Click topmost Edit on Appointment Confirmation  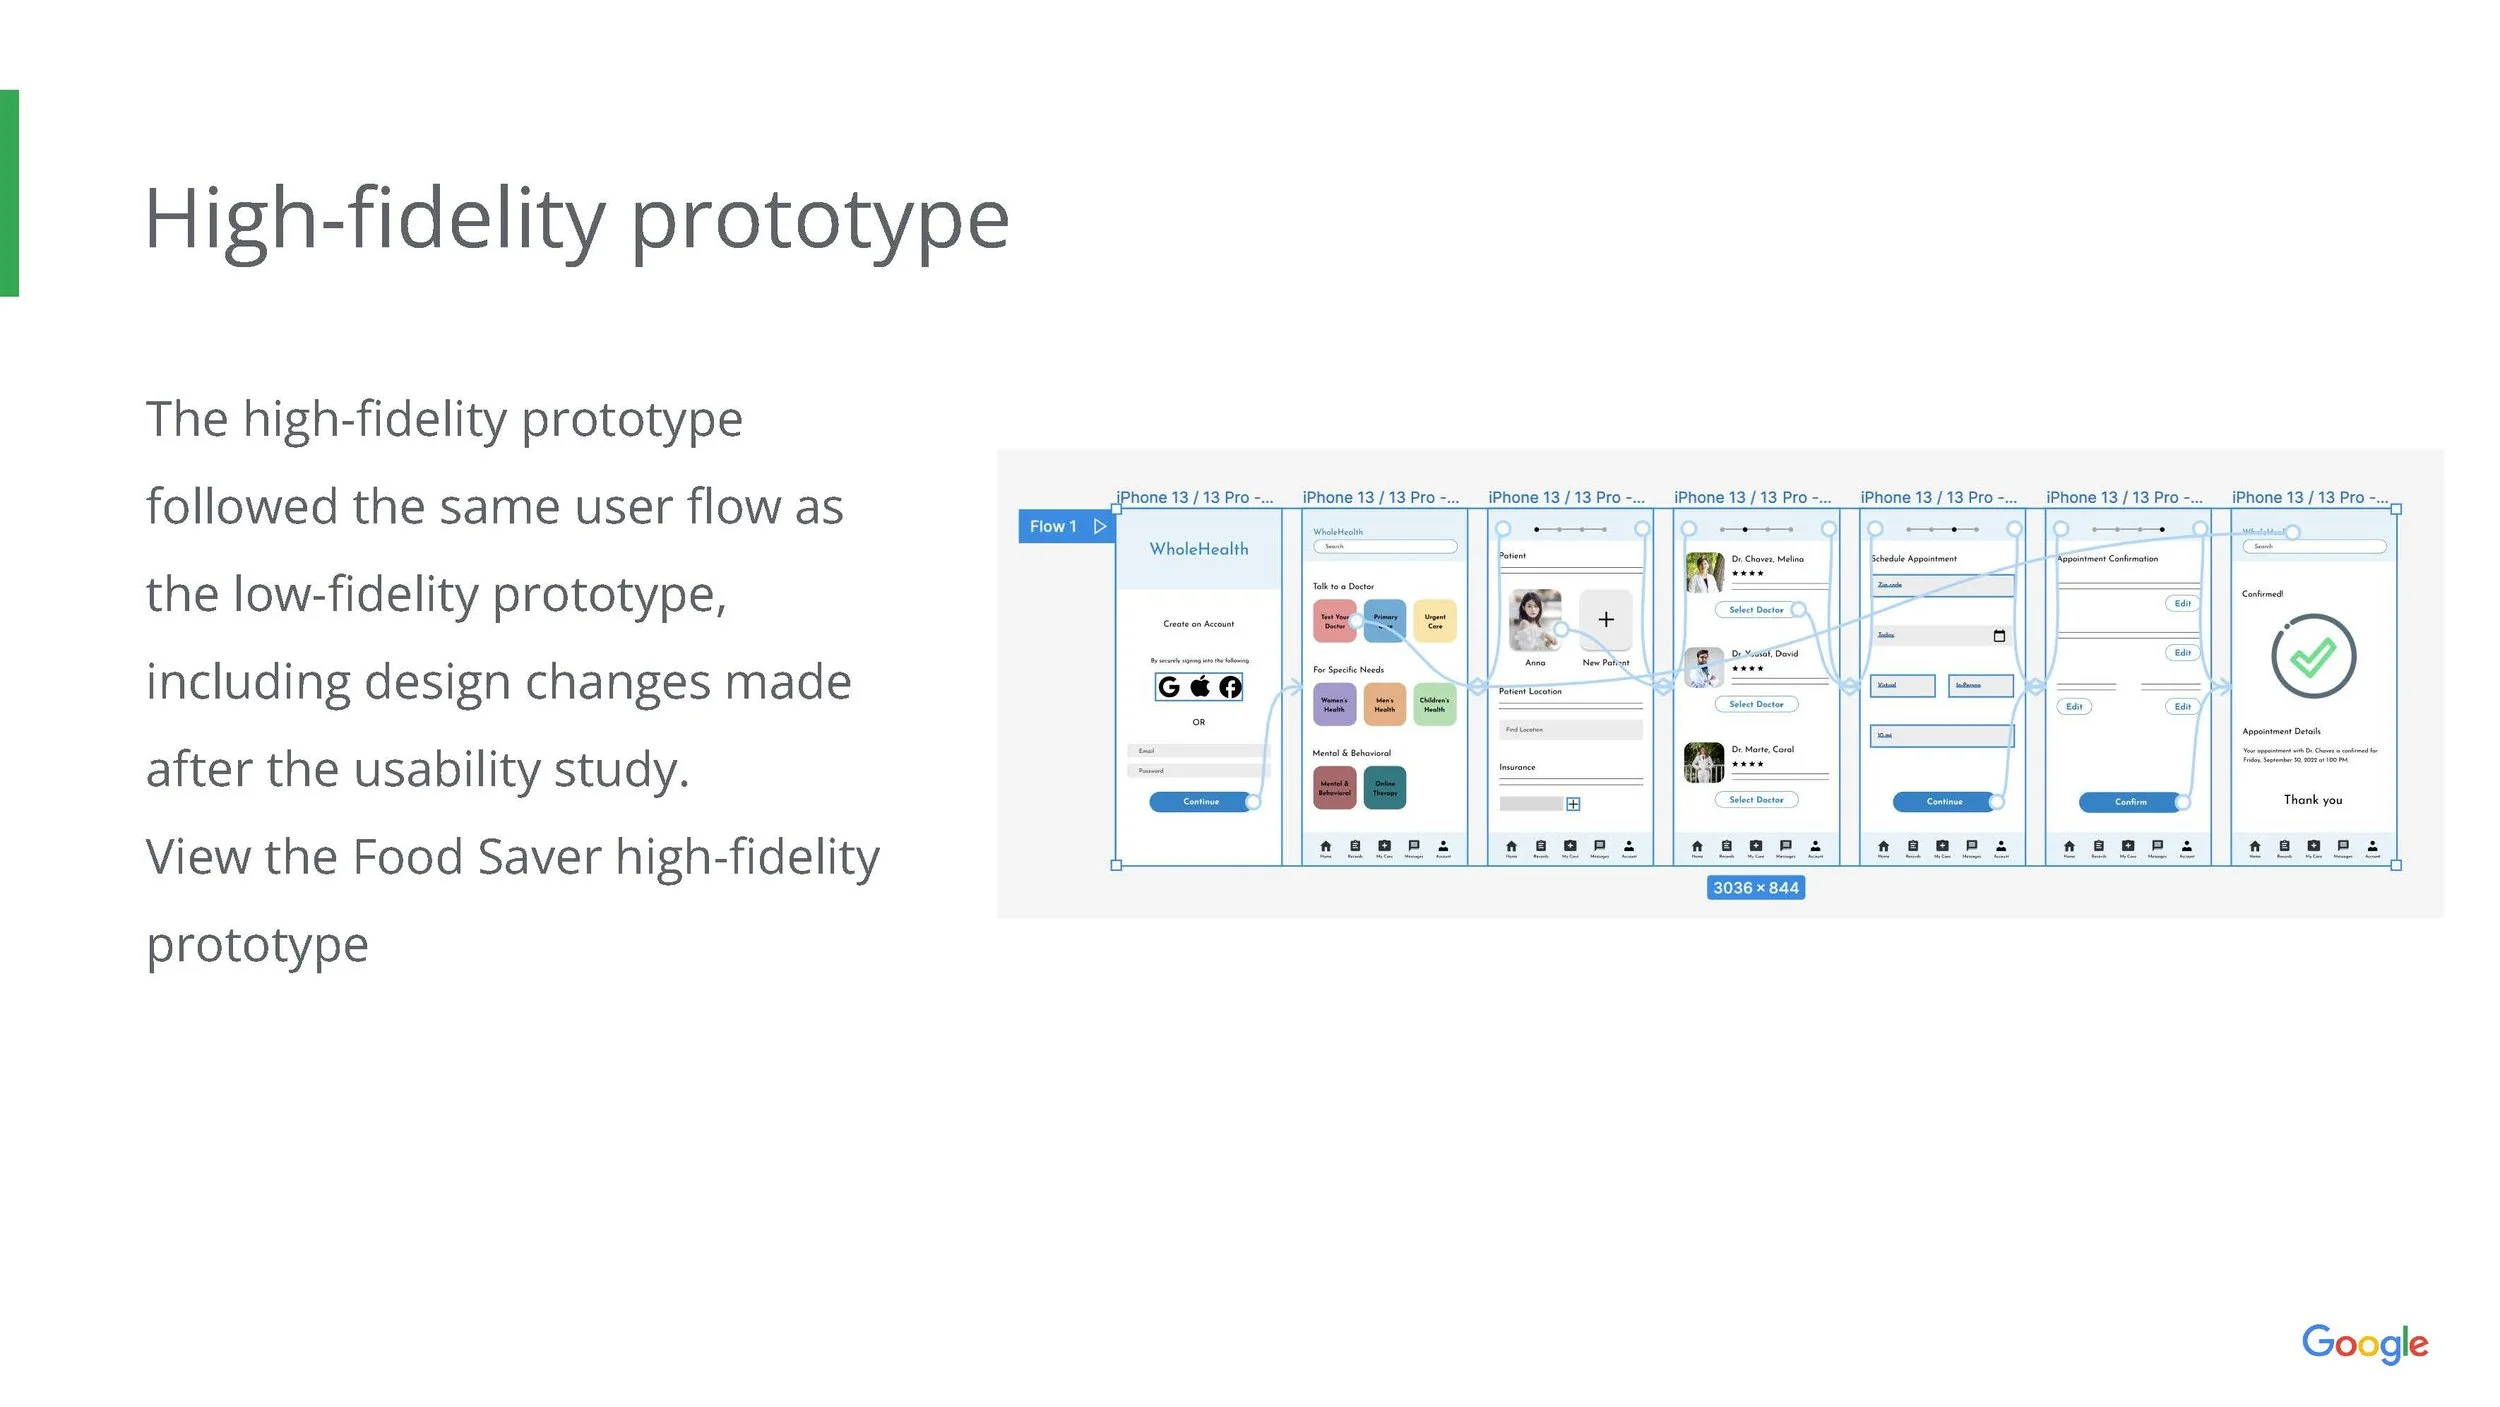tap(2183, 603)
